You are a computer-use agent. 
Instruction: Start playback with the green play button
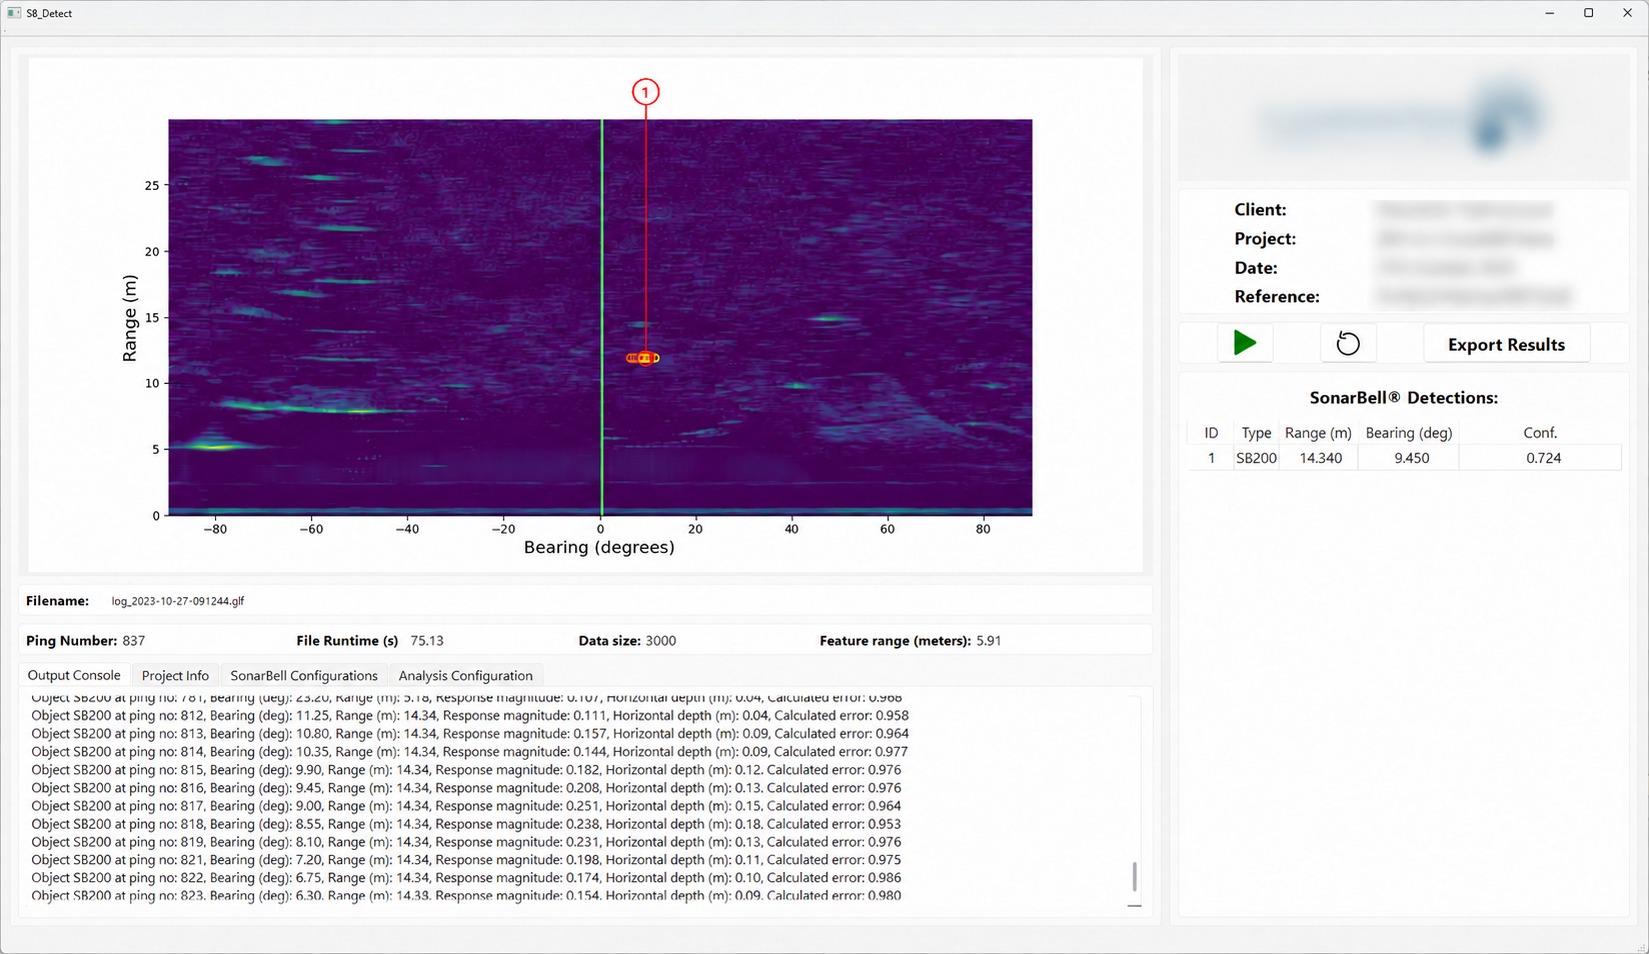pos(1245,343)
